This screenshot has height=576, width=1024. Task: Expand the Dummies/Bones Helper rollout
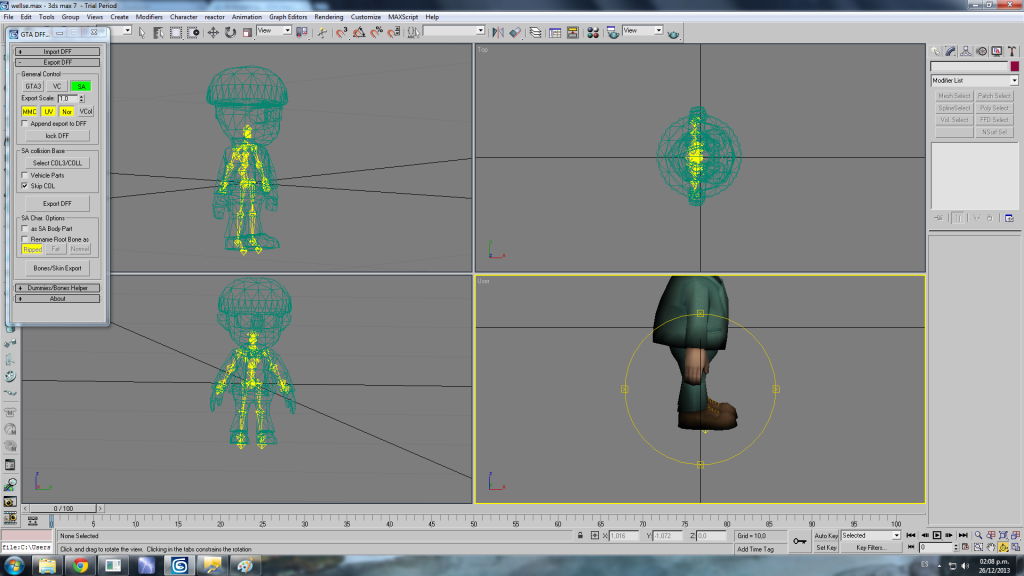coord(57,288)
